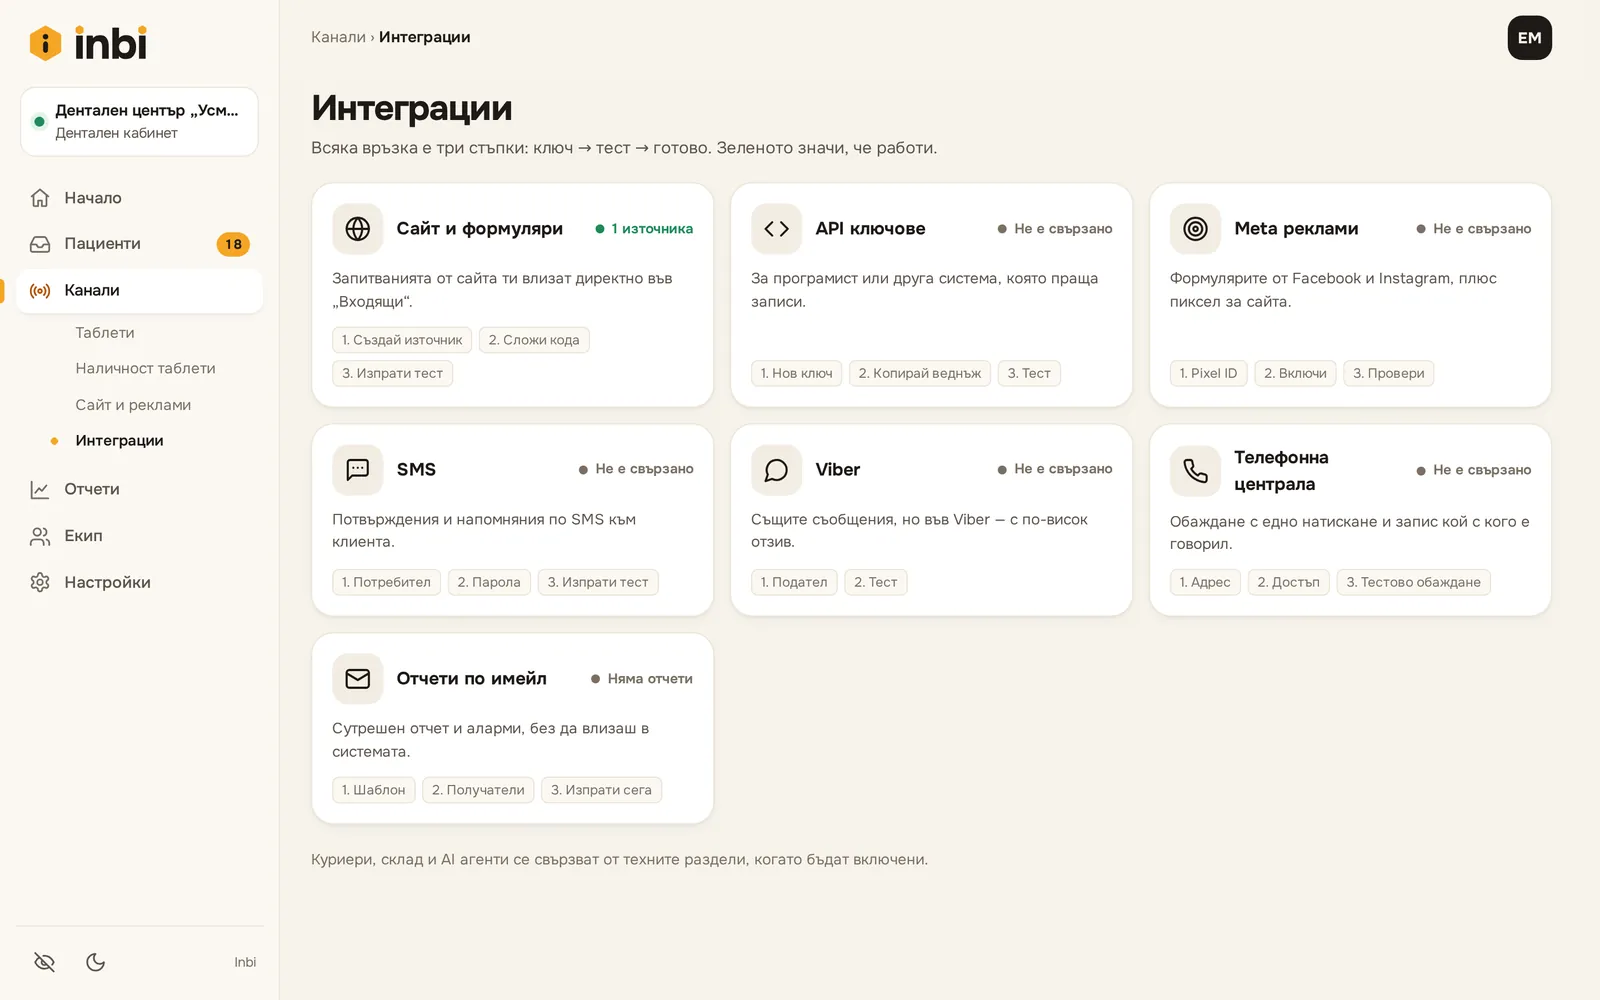The width and height of the screenshot is (1600, 1000).
Task: Select Интеграции in the sidebar submenu
Action: [x=119, y=441]
